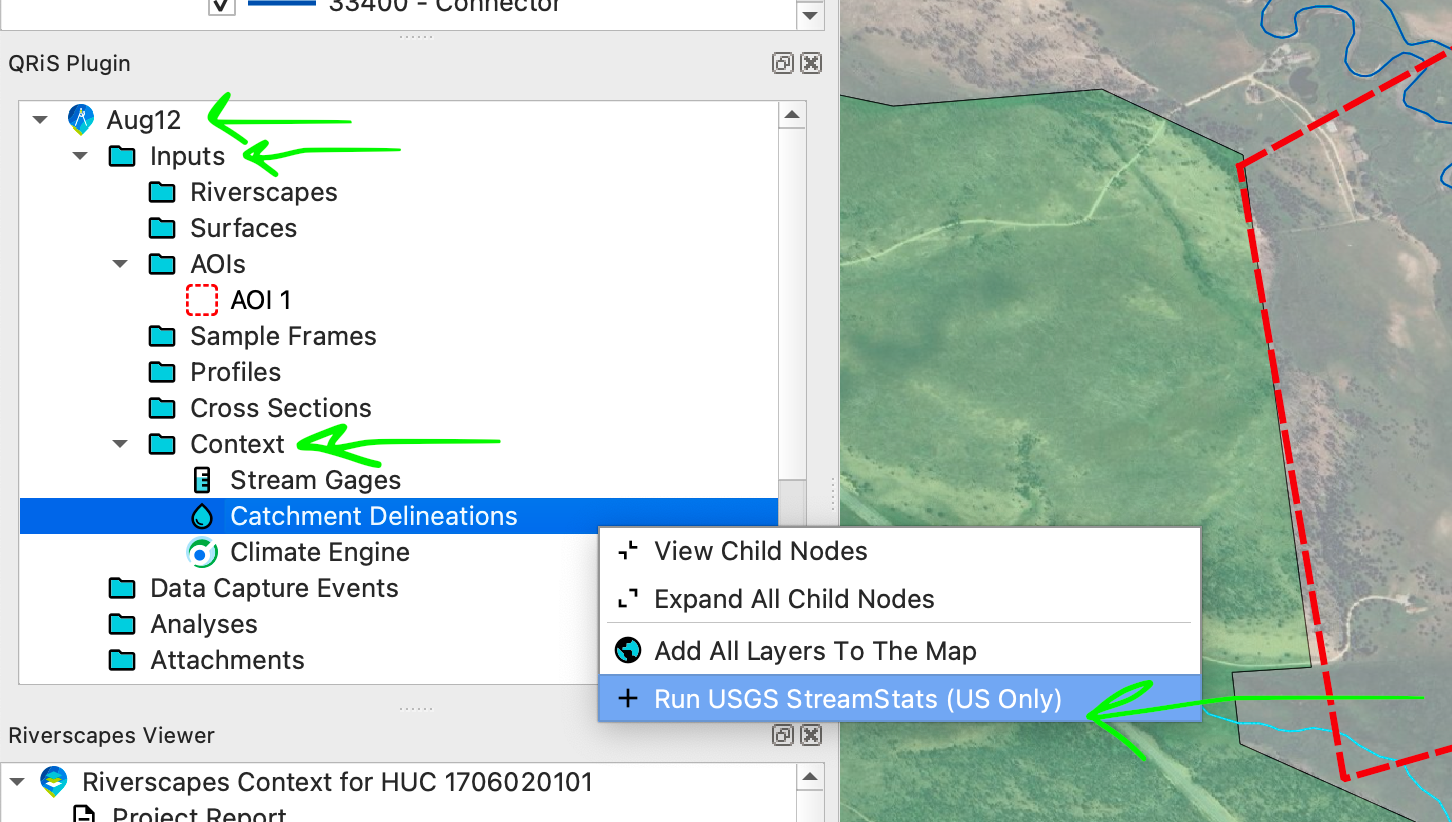Collapse the Inputs folder
This screenshot has height=822, width=1452.
81,156
